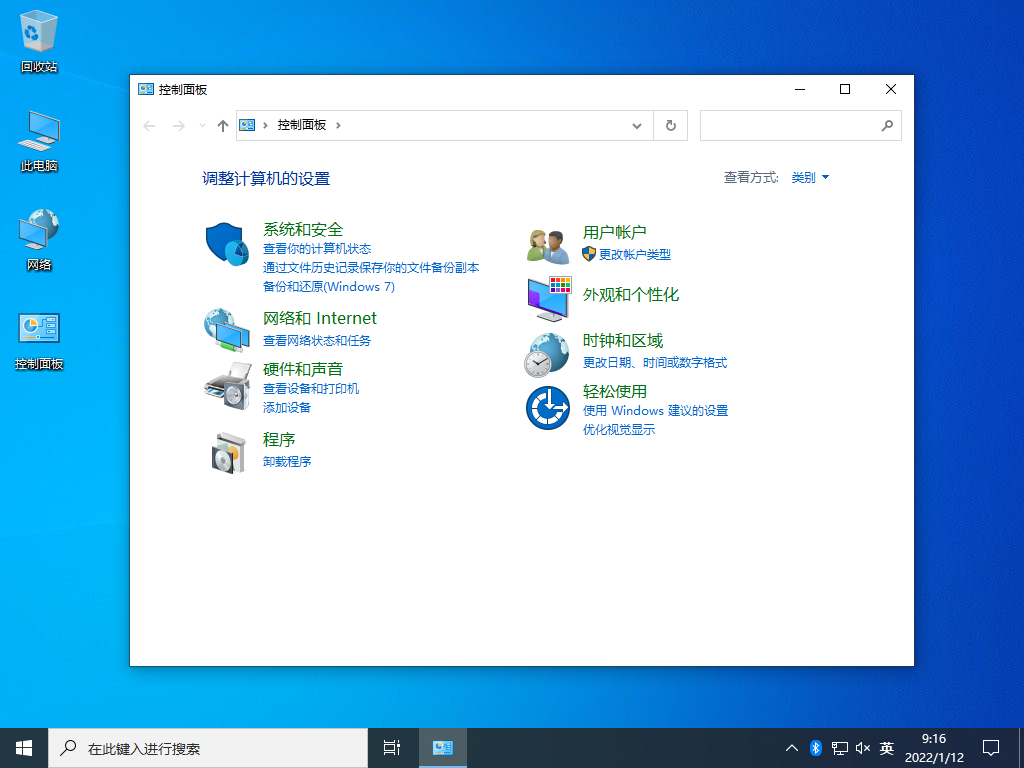The width and height of the screenshot is (1024, 768).
Task: Click the 网络和 Internet category icon
Action: (x=226, y=331)
